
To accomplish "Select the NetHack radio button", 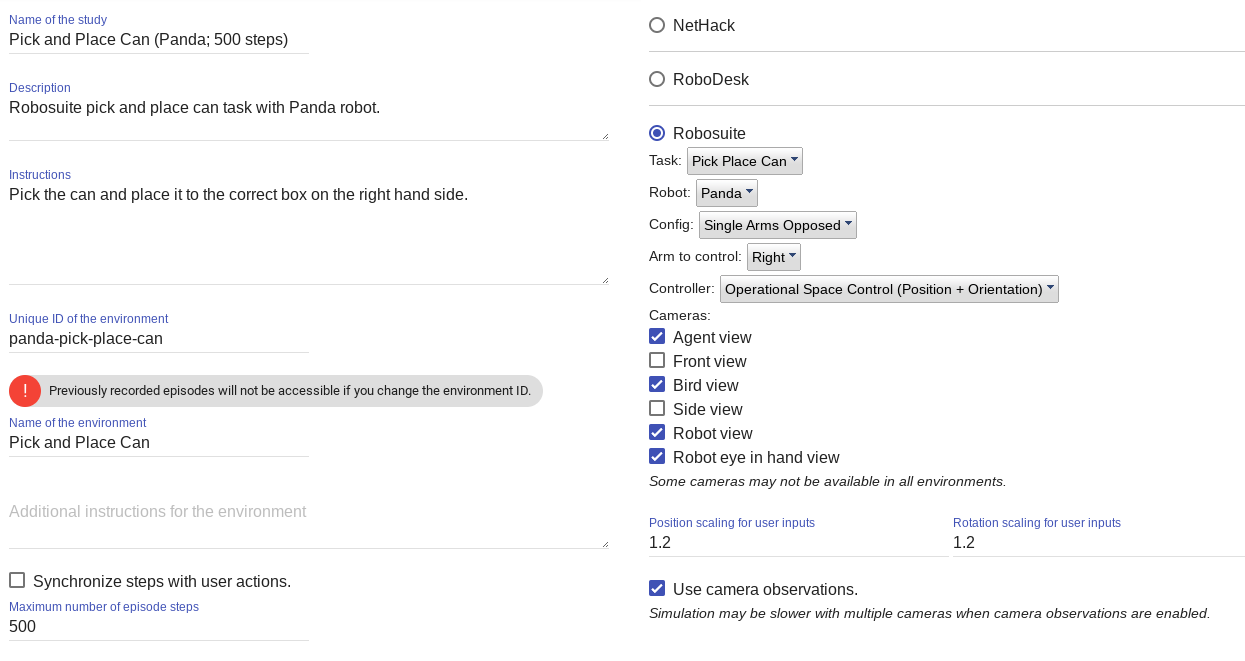I will coord(657,25).
